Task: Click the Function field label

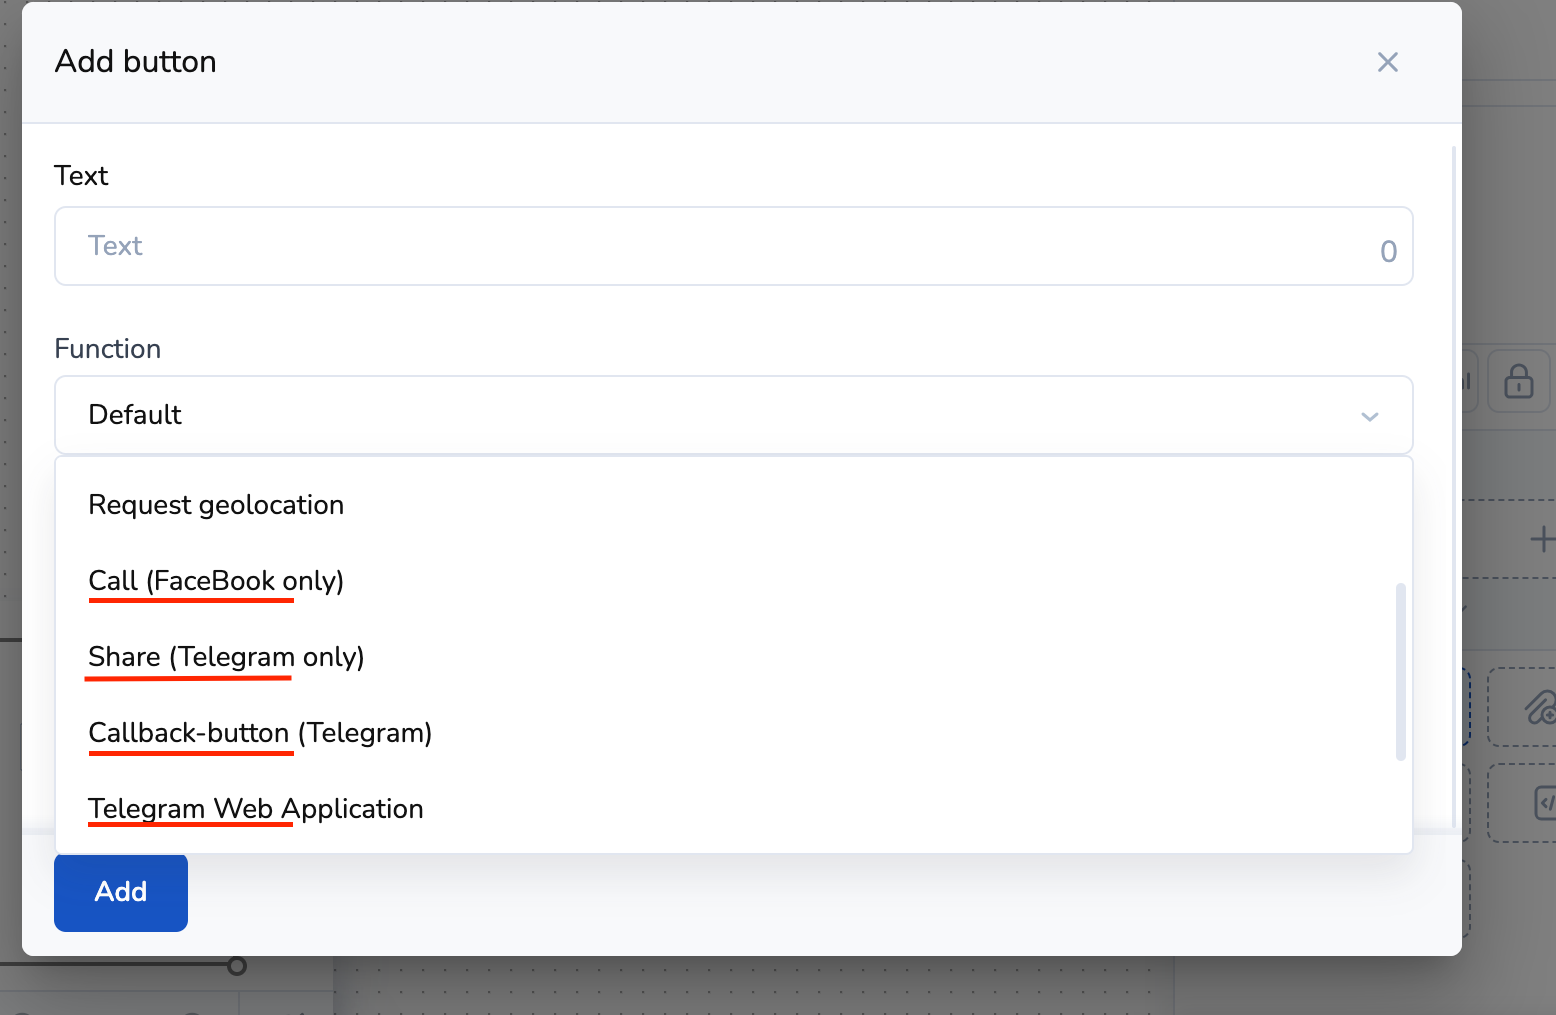Action: tap(108, 349)
